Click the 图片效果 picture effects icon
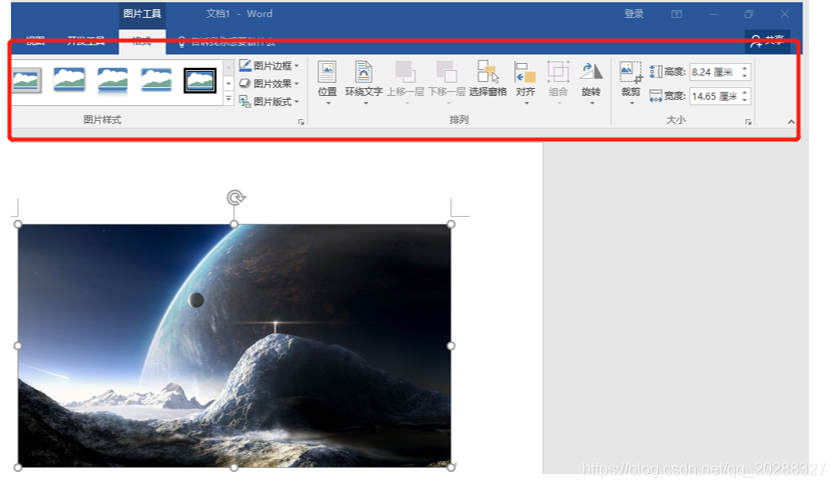The image size is (836, 488). (245, 83)
